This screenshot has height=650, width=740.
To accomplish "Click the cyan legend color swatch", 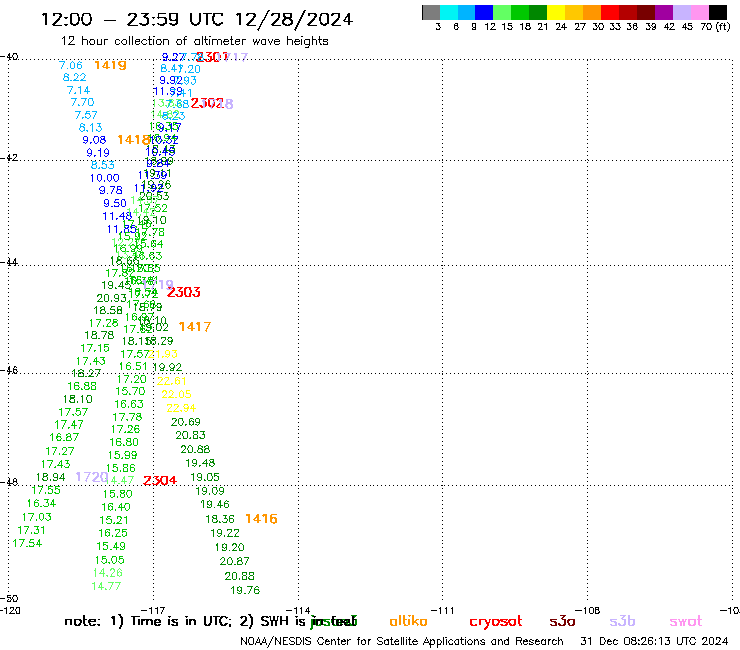I will [449, 12].
